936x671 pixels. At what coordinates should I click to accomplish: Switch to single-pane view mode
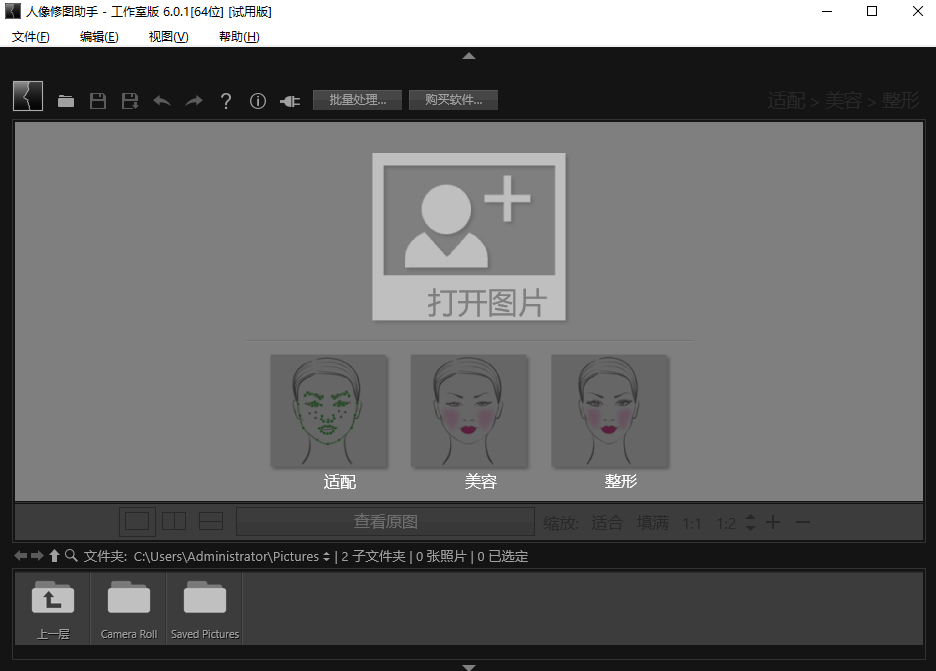(137, 520)
